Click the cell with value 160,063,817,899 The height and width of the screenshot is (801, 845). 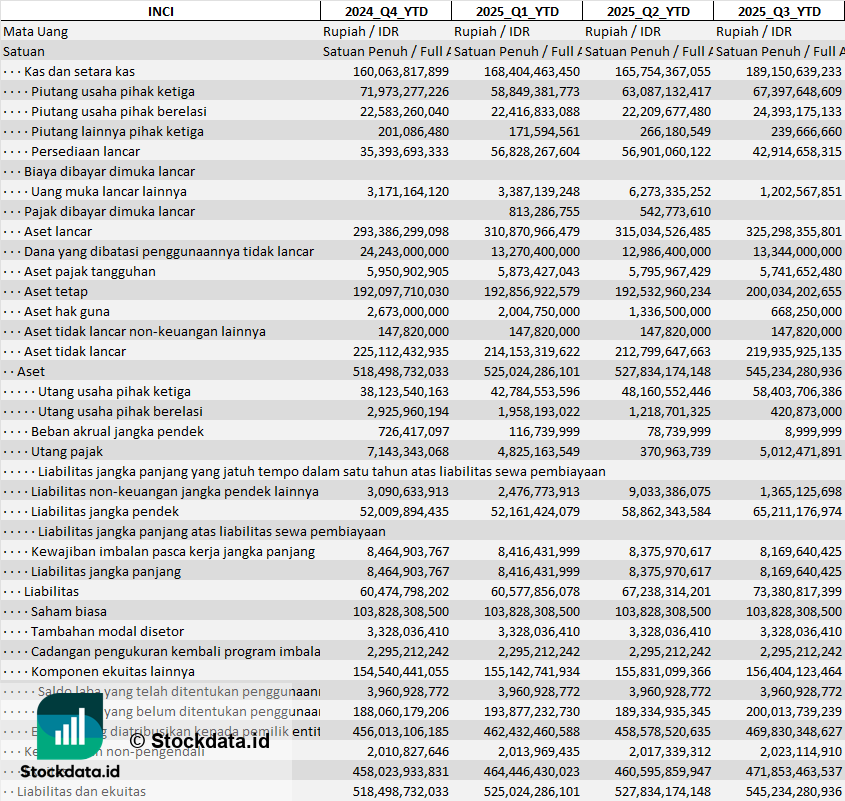pos(401,71)
